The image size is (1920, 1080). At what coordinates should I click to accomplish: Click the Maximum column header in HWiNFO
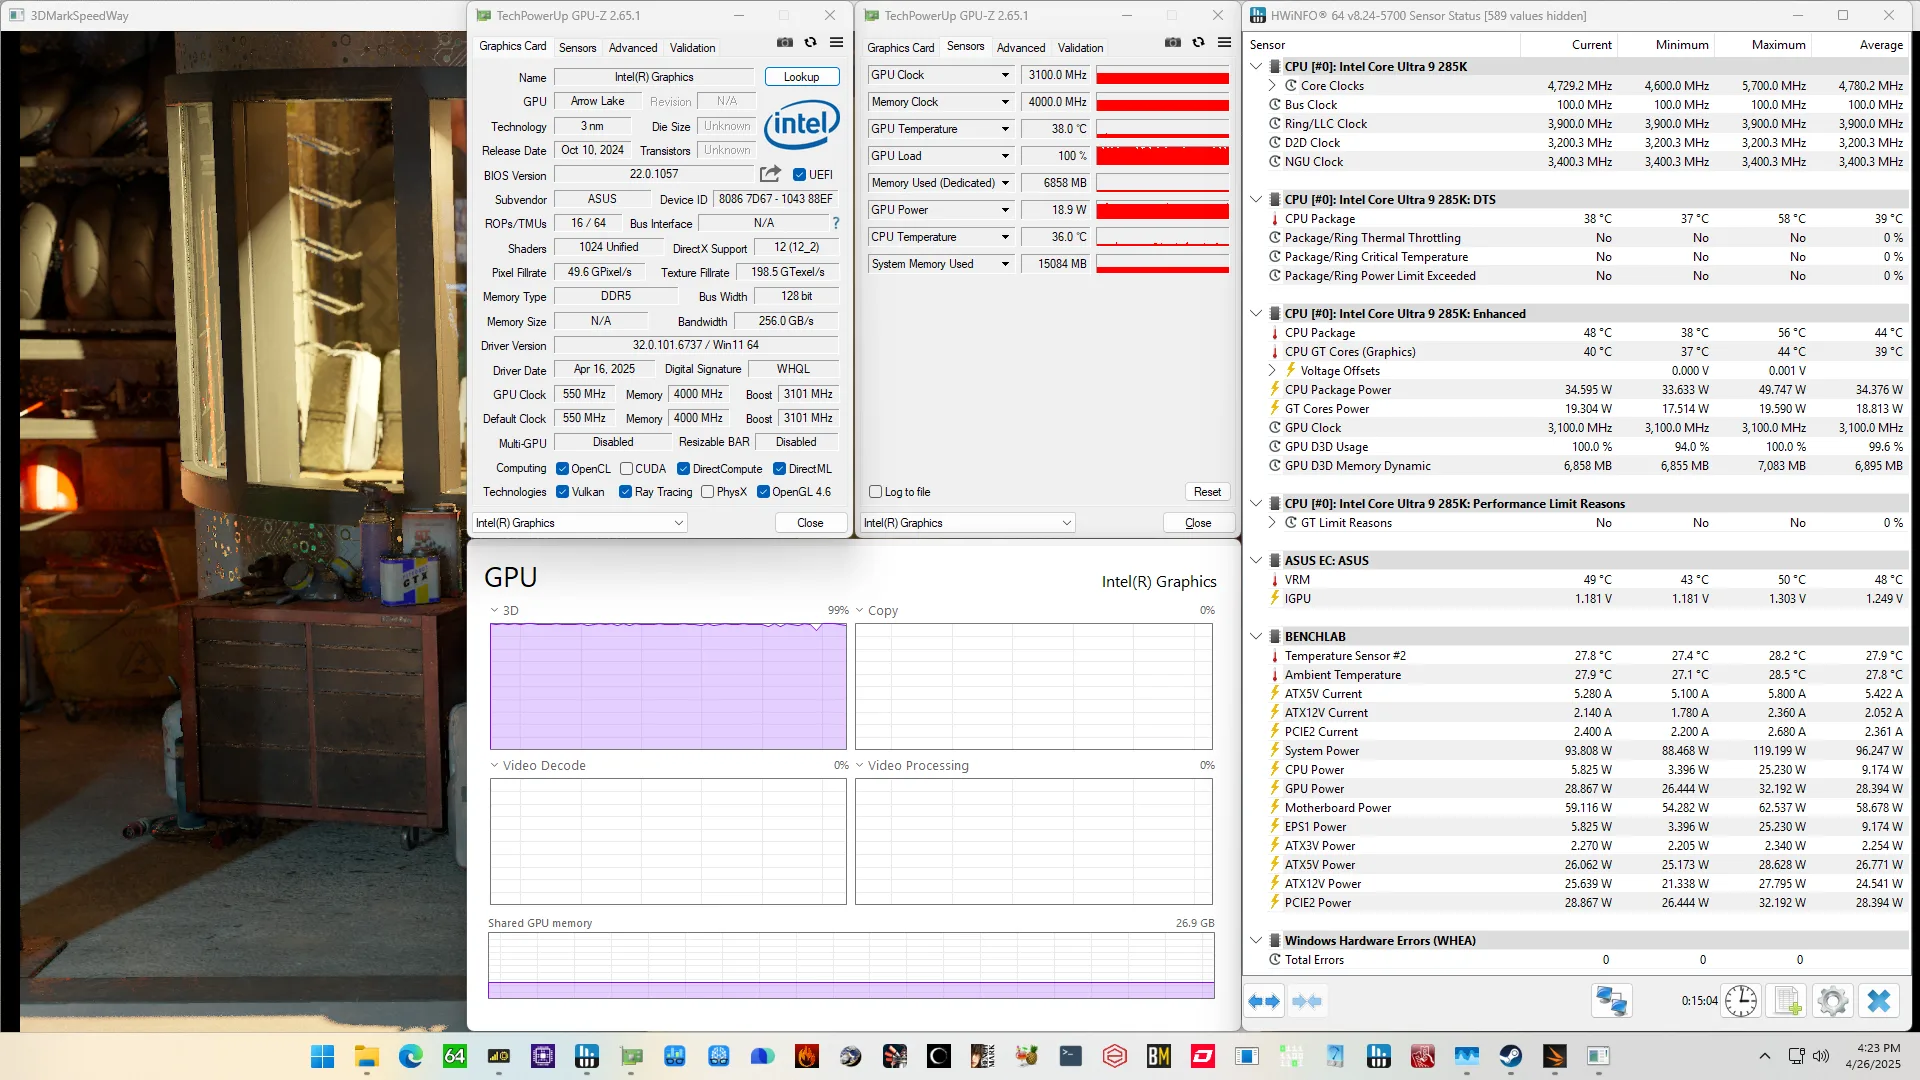[1763, 45]
